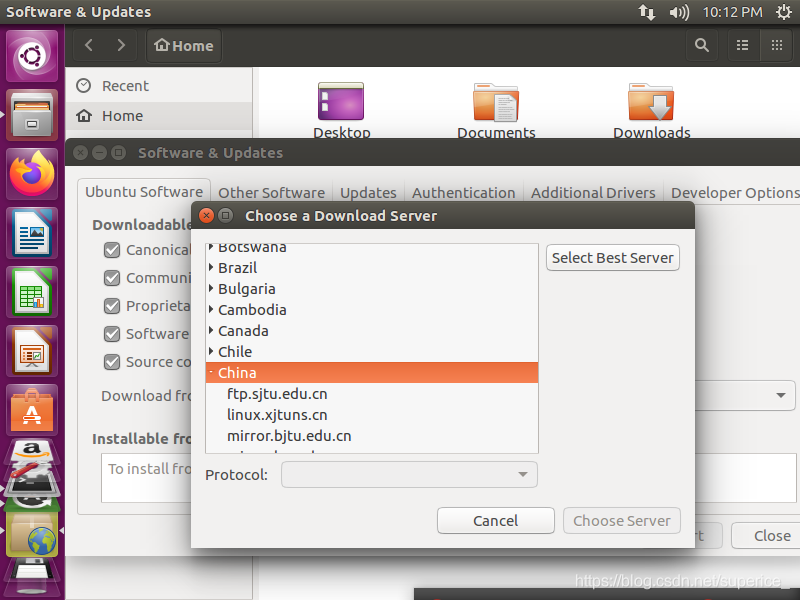Screen dimensions: 800x600
Task: Switch Files to list view
Action: pos(743,45)
